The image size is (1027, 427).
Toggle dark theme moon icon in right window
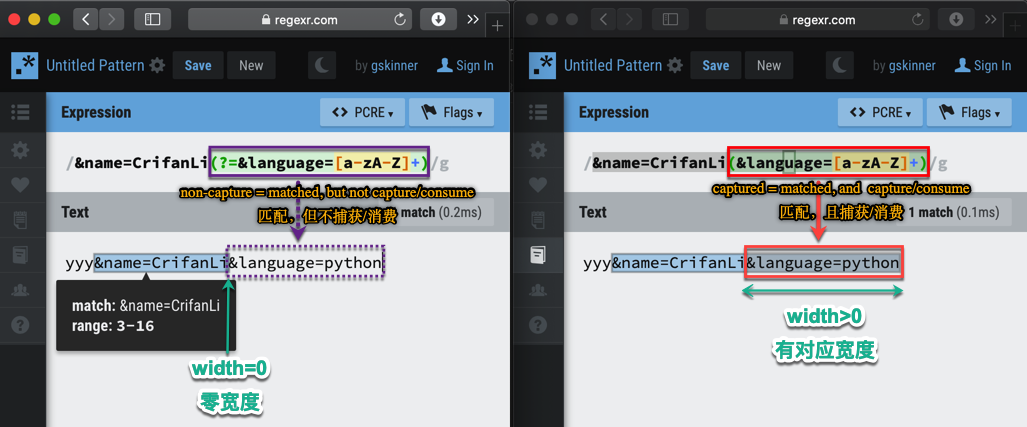point(840,65)
